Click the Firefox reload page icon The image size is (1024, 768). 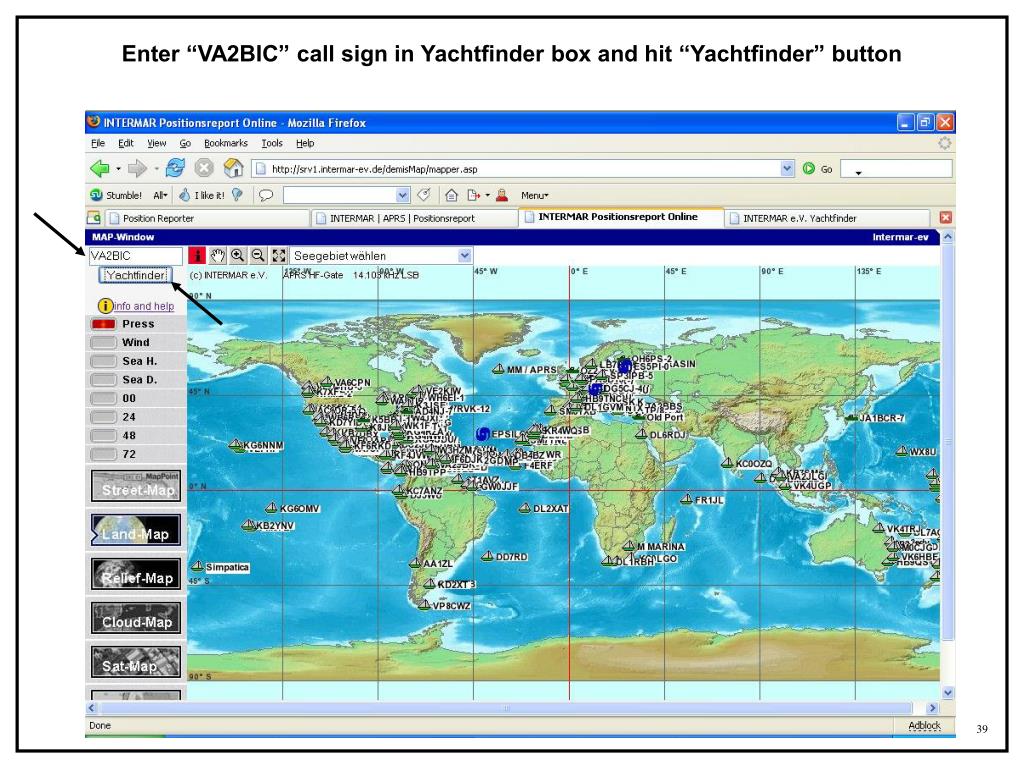(x=175, y=169)
